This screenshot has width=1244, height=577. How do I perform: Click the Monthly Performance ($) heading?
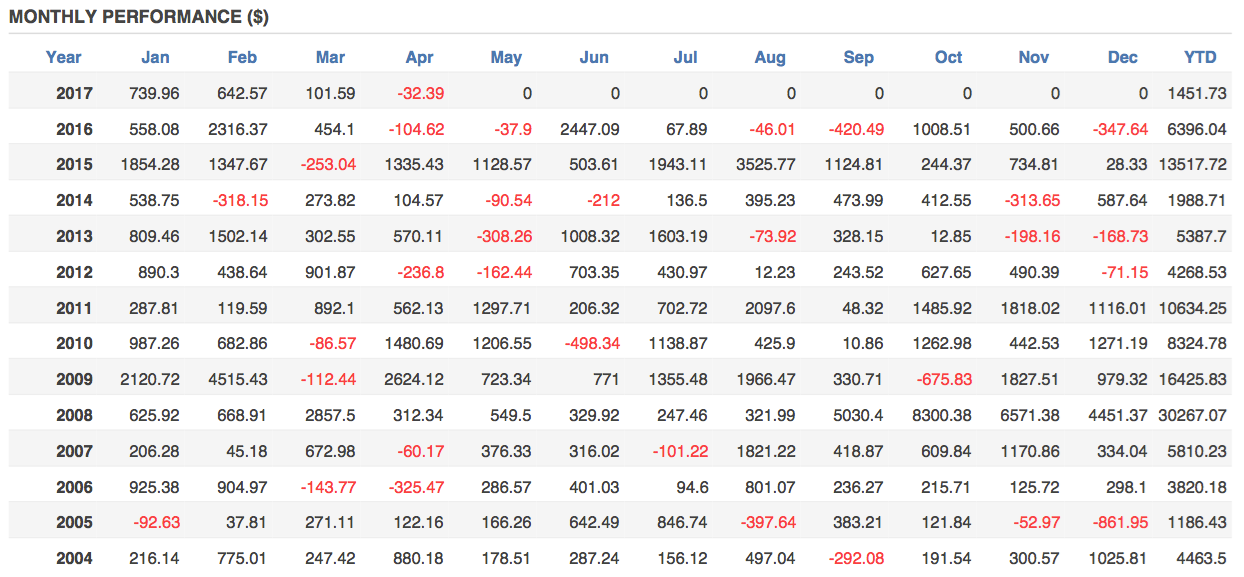tap(139, 17)
